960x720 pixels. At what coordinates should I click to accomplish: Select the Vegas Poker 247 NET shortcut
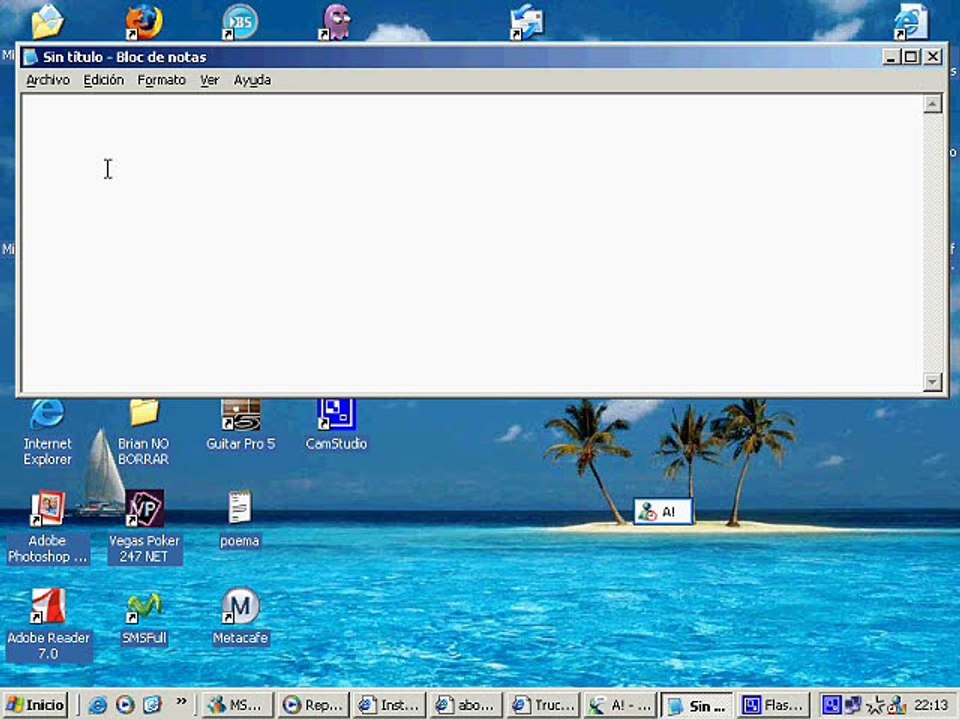point(144,527)
